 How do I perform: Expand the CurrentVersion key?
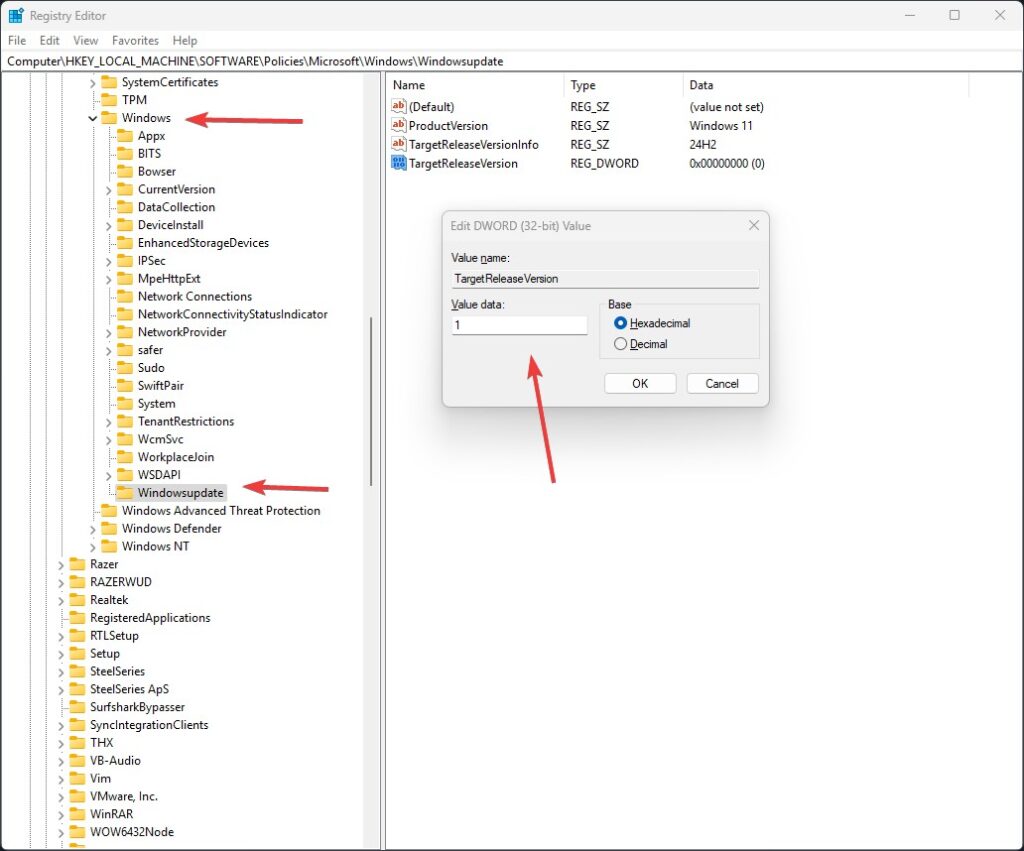point(108,190)
